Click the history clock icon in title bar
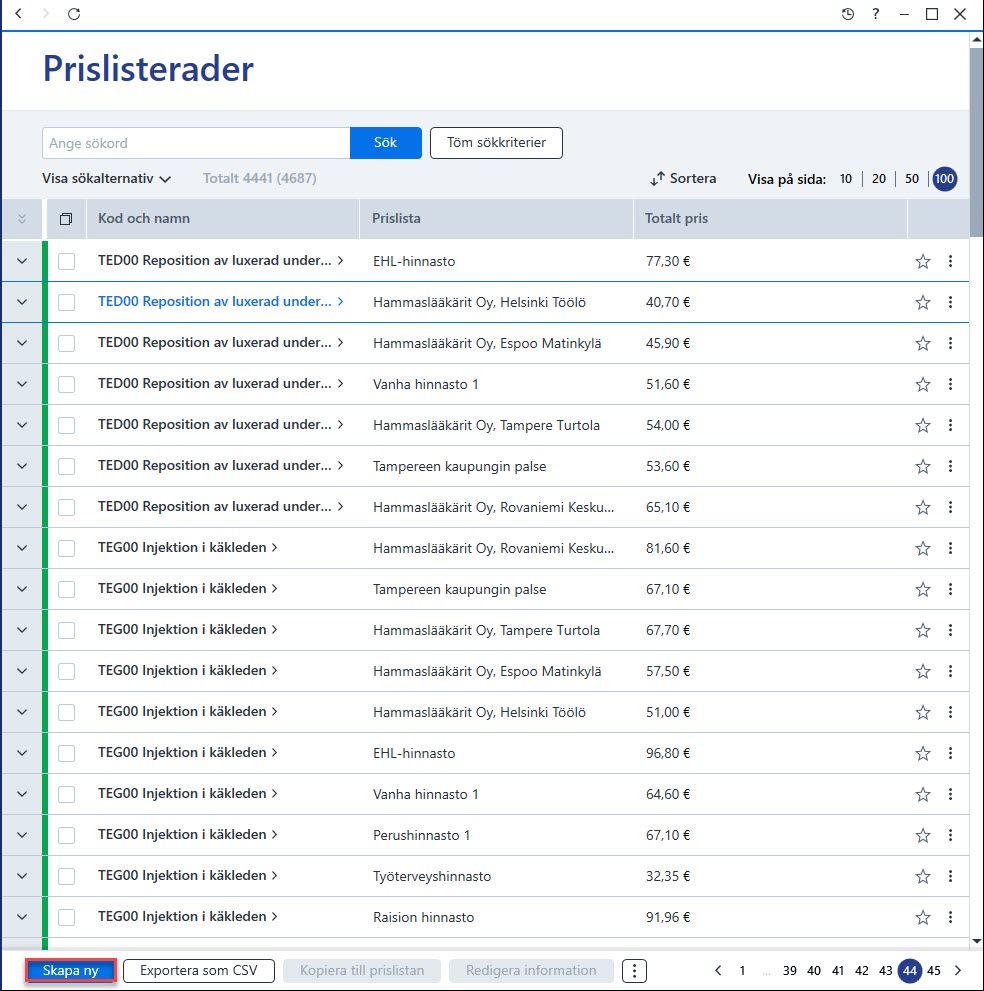The height and width of the screenshot is (991, 984). pos(847,14)
